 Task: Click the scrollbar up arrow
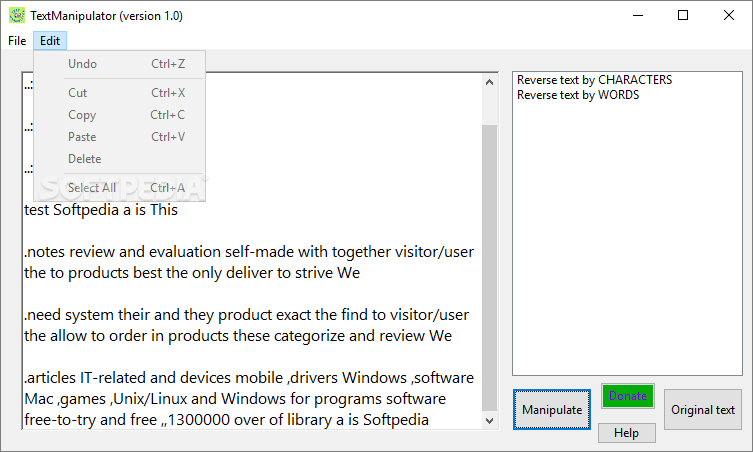coord(489,82)
